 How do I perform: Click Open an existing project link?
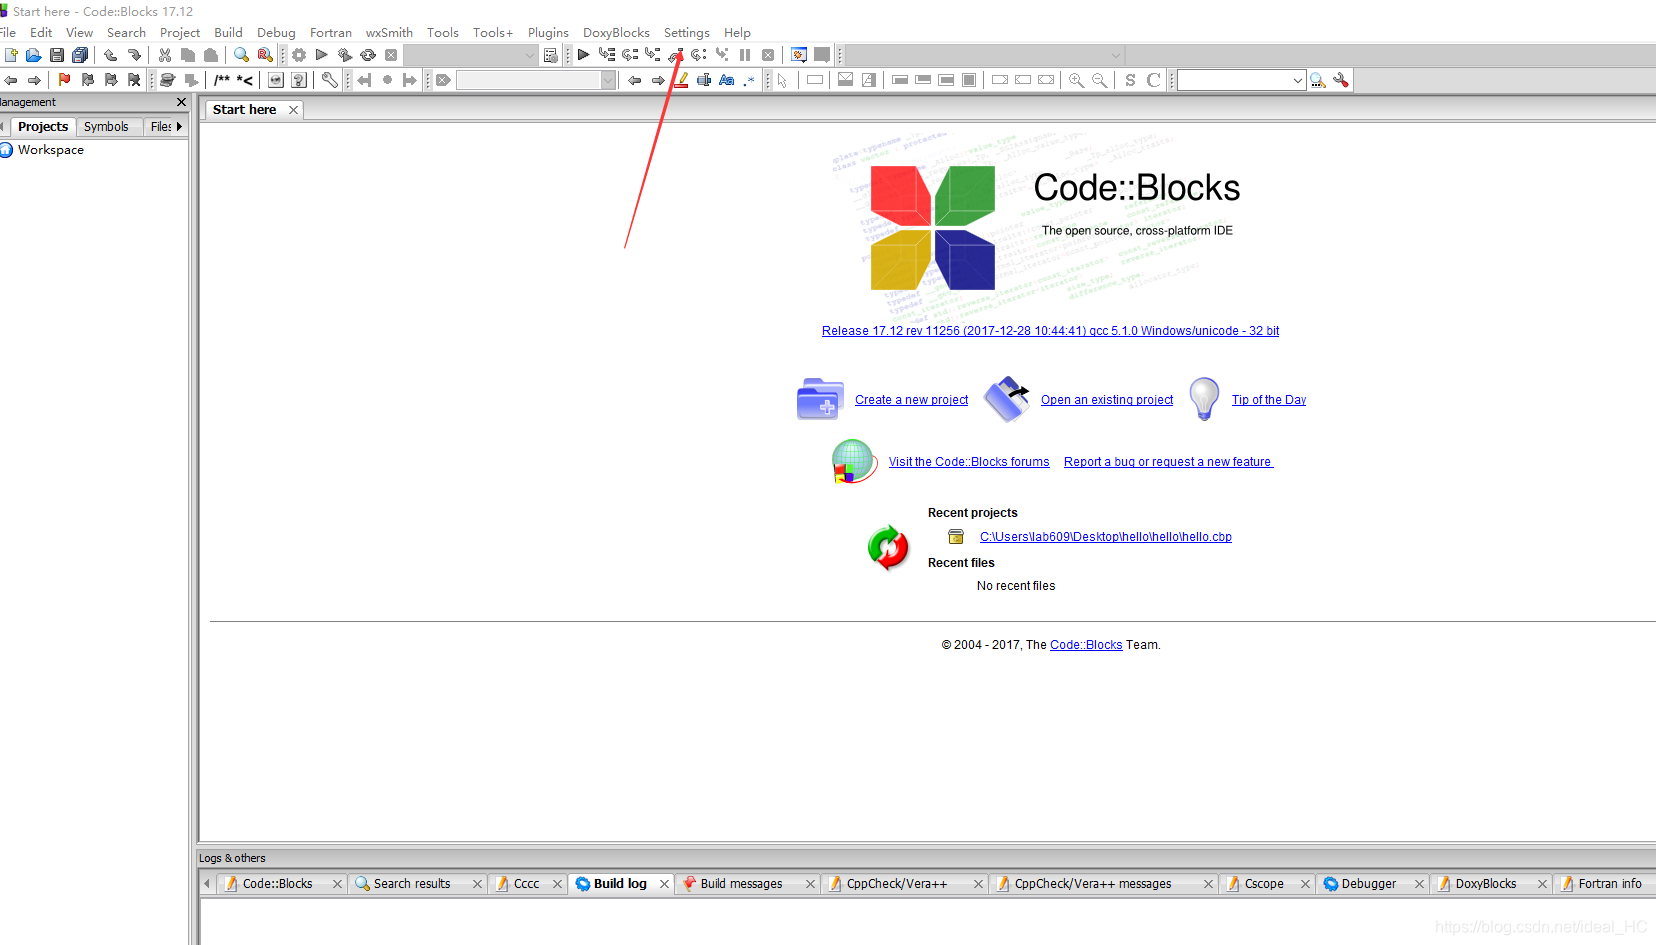click(1107, 400)
